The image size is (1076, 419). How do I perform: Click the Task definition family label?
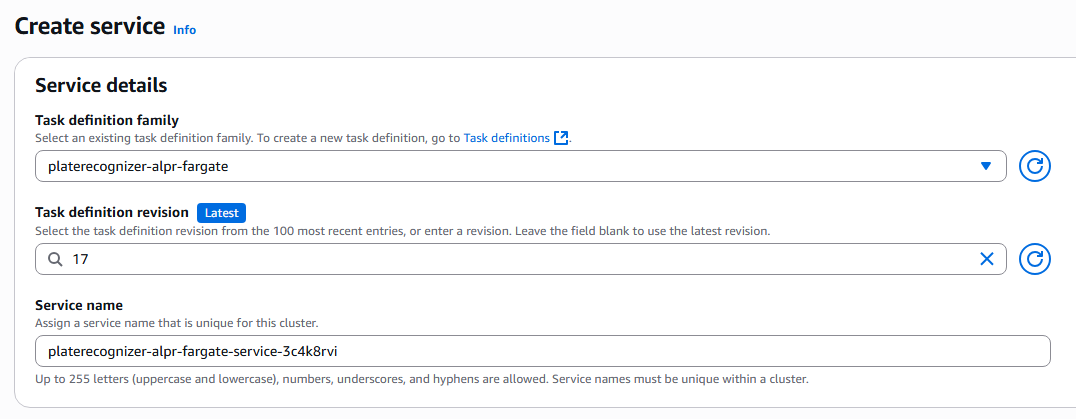(x=107, y=120)
